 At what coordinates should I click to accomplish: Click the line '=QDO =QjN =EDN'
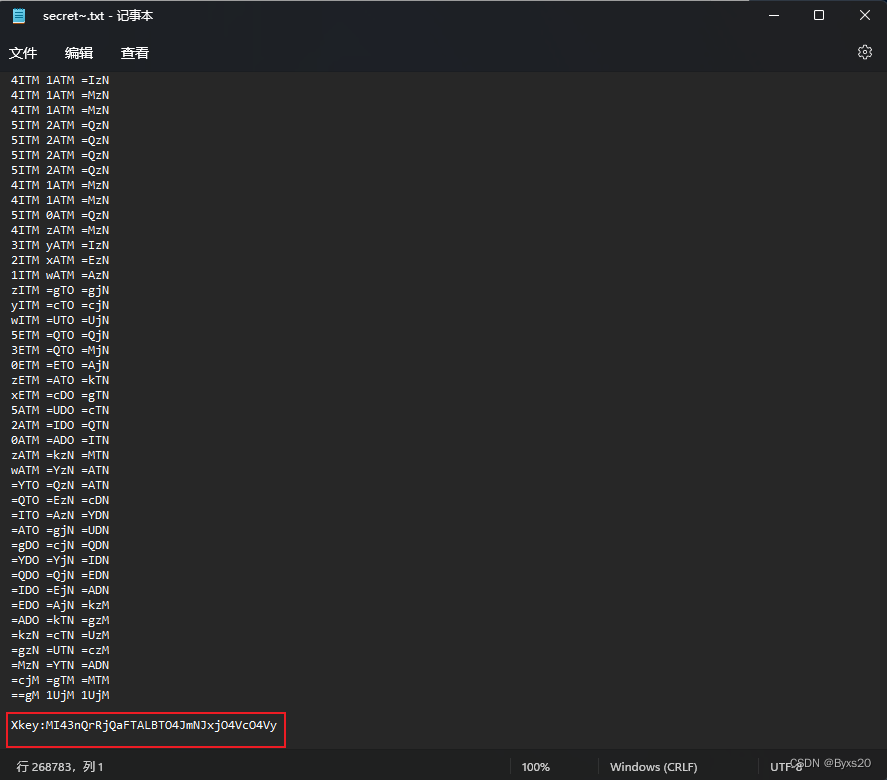pyautogui.click(x=60, y=575)
